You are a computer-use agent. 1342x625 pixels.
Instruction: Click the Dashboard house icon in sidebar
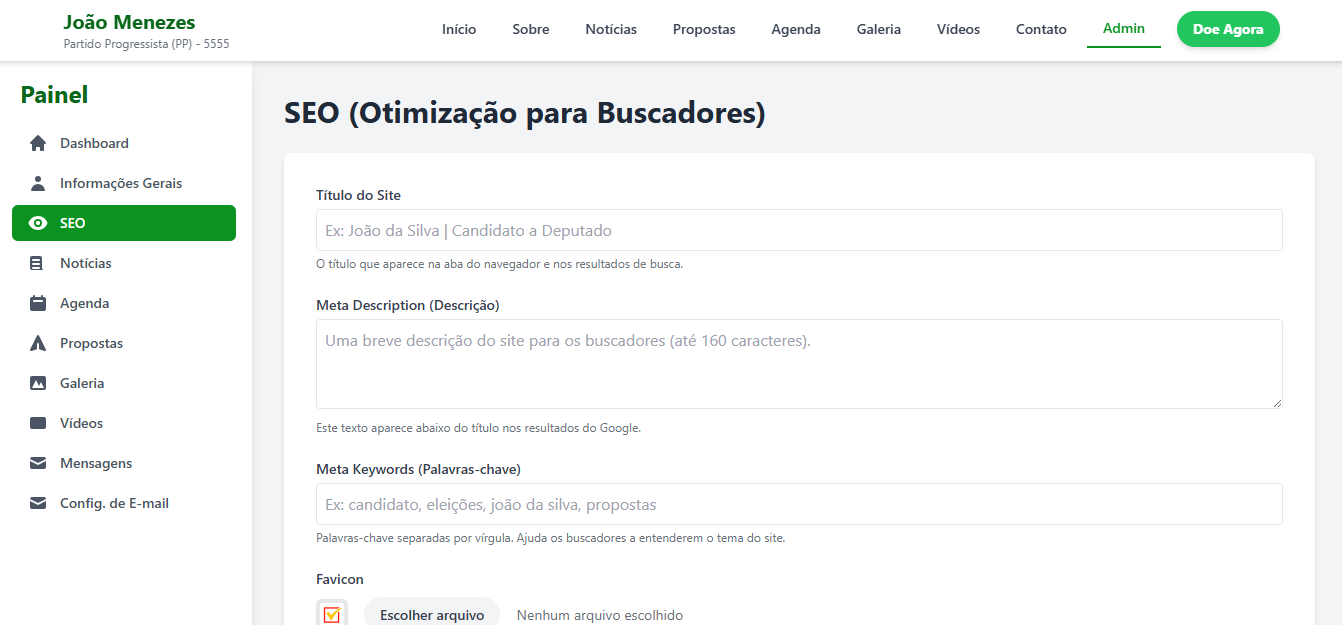coord(38,143)
